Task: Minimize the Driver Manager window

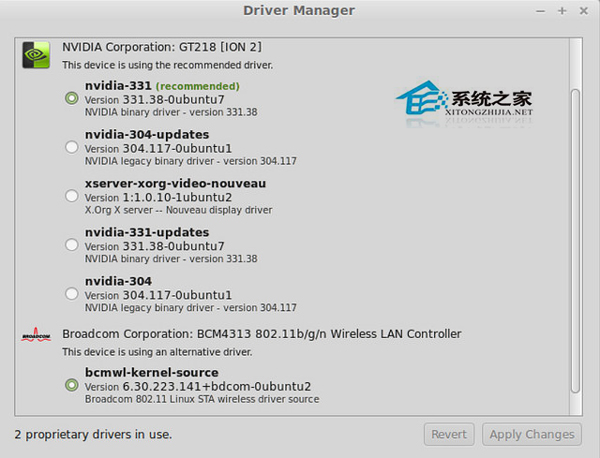Action: 540,11
